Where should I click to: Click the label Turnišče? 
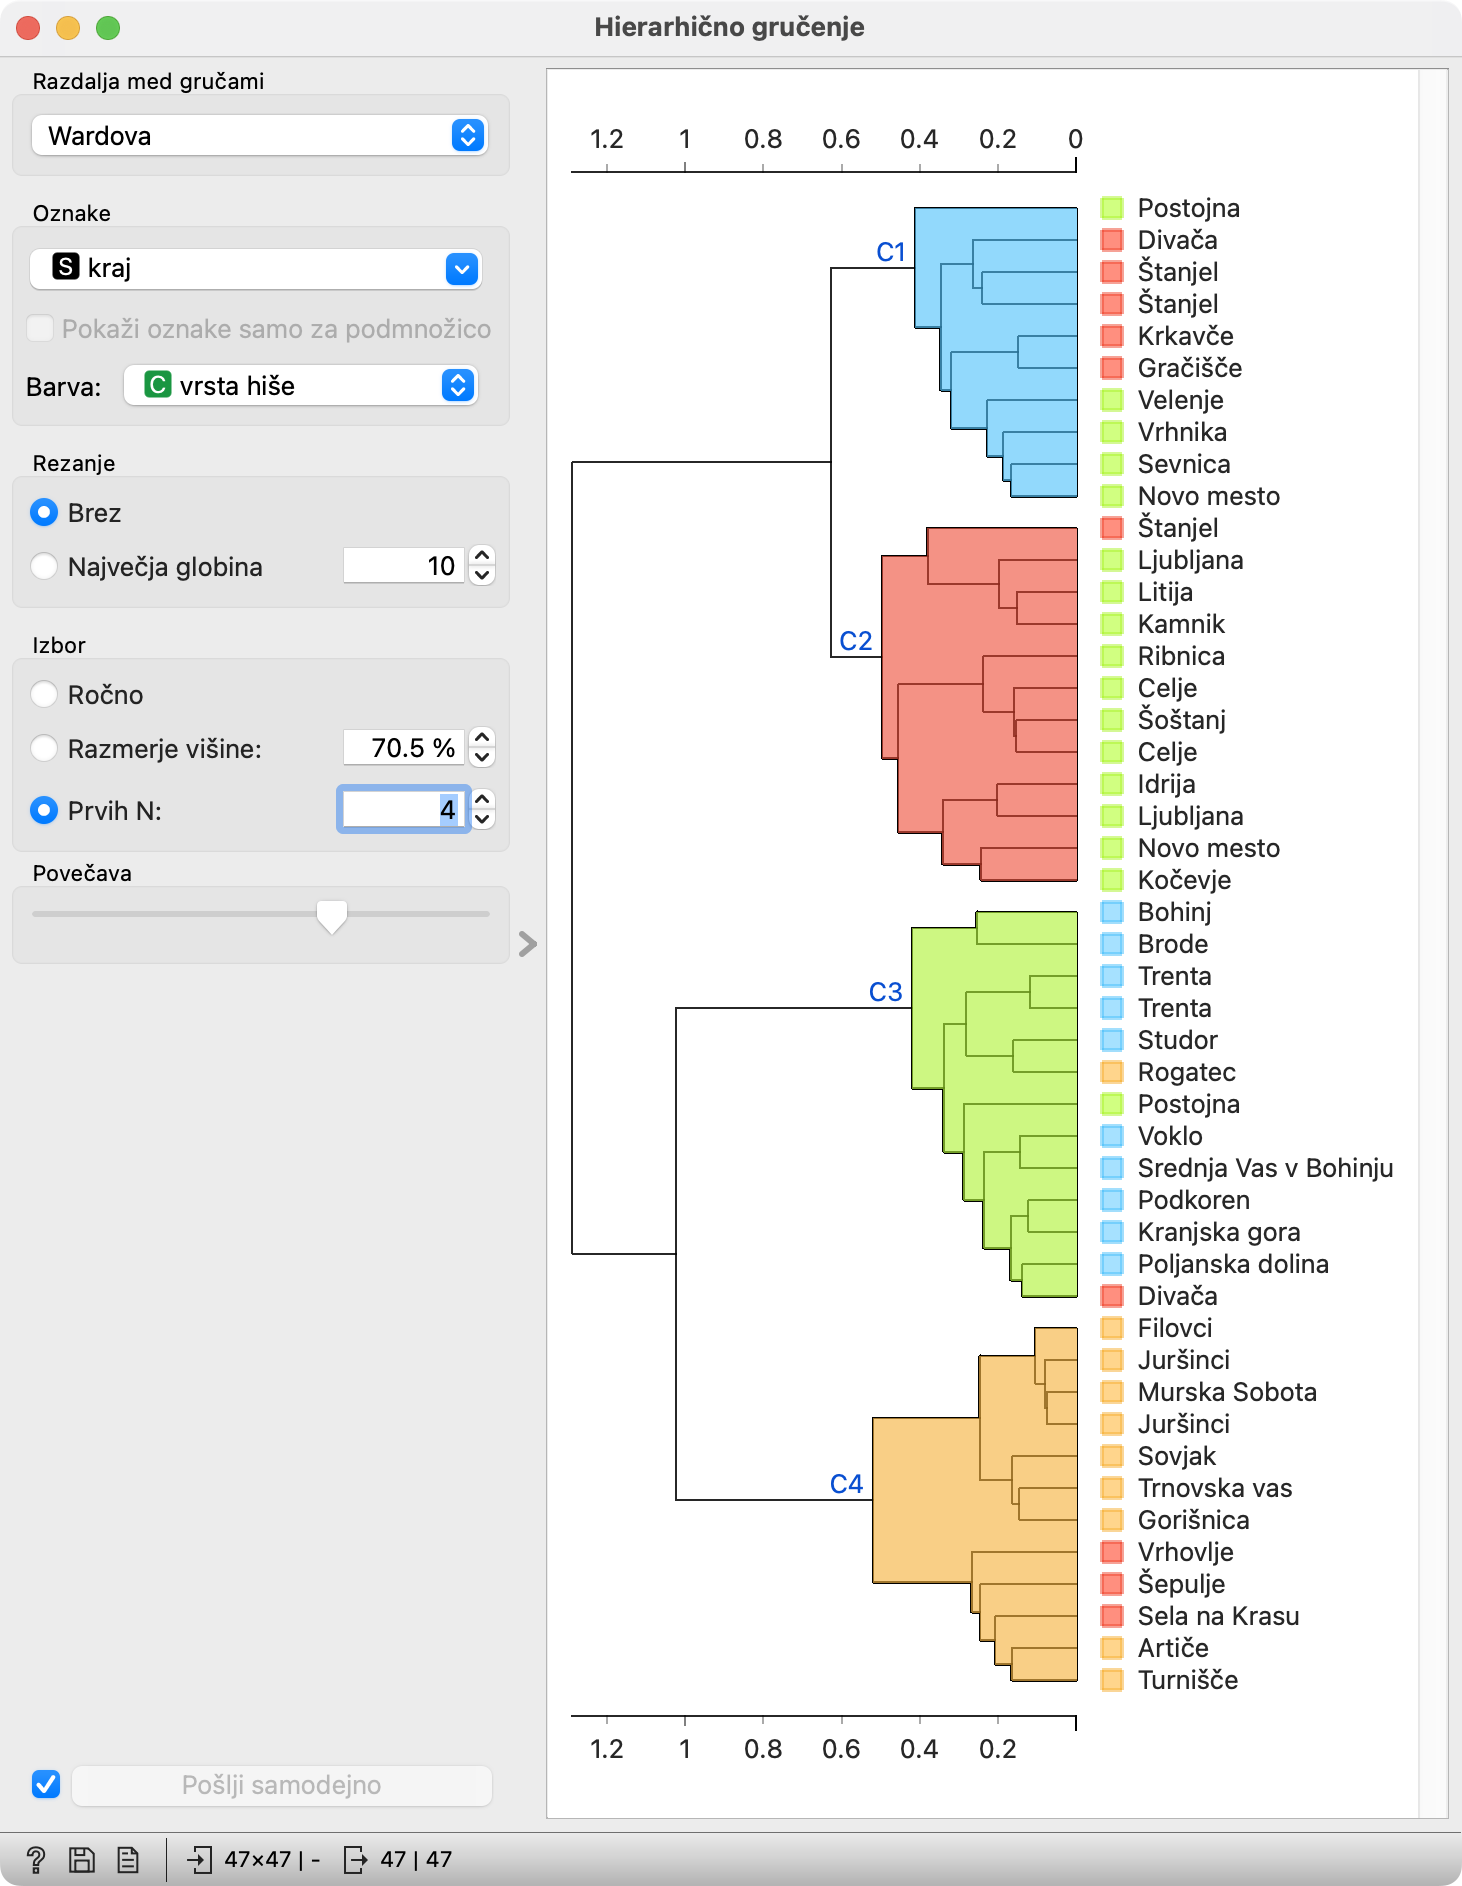tap(1188, 1680)
